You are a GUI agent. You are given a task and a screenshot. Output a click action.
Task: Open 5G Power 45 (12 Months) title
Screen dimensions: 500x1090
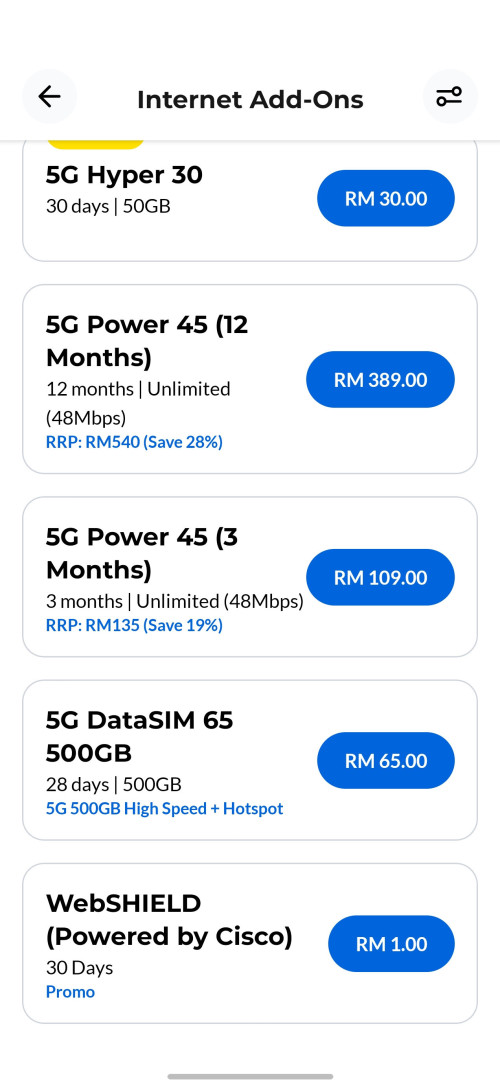pyautogui.click(x=147, y=341)
